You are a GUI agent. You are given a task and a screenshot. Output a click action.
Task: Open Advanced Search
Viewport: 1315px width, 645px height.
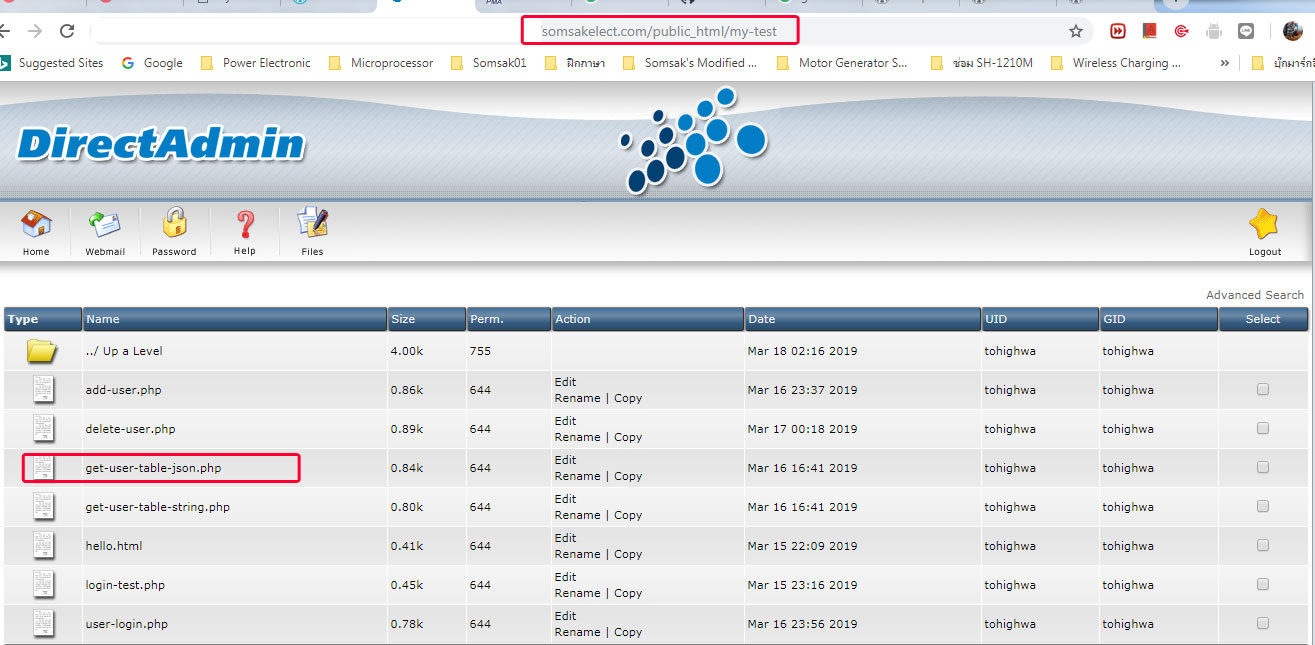1255,294
